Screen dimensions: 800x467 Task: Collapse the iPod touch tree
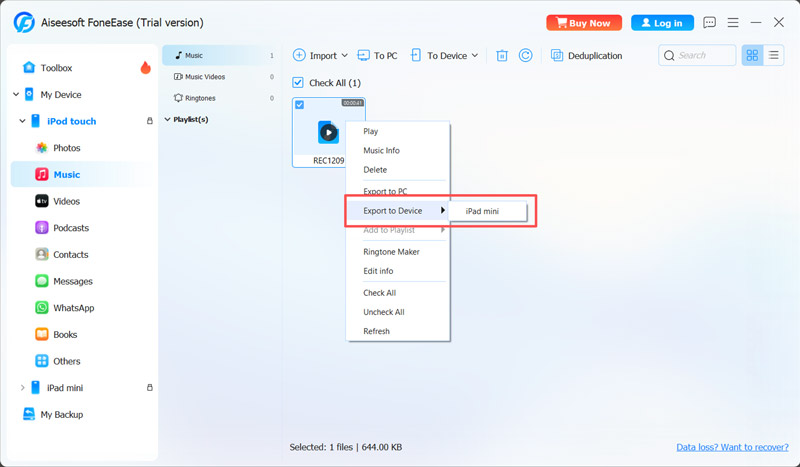point(22,121)
